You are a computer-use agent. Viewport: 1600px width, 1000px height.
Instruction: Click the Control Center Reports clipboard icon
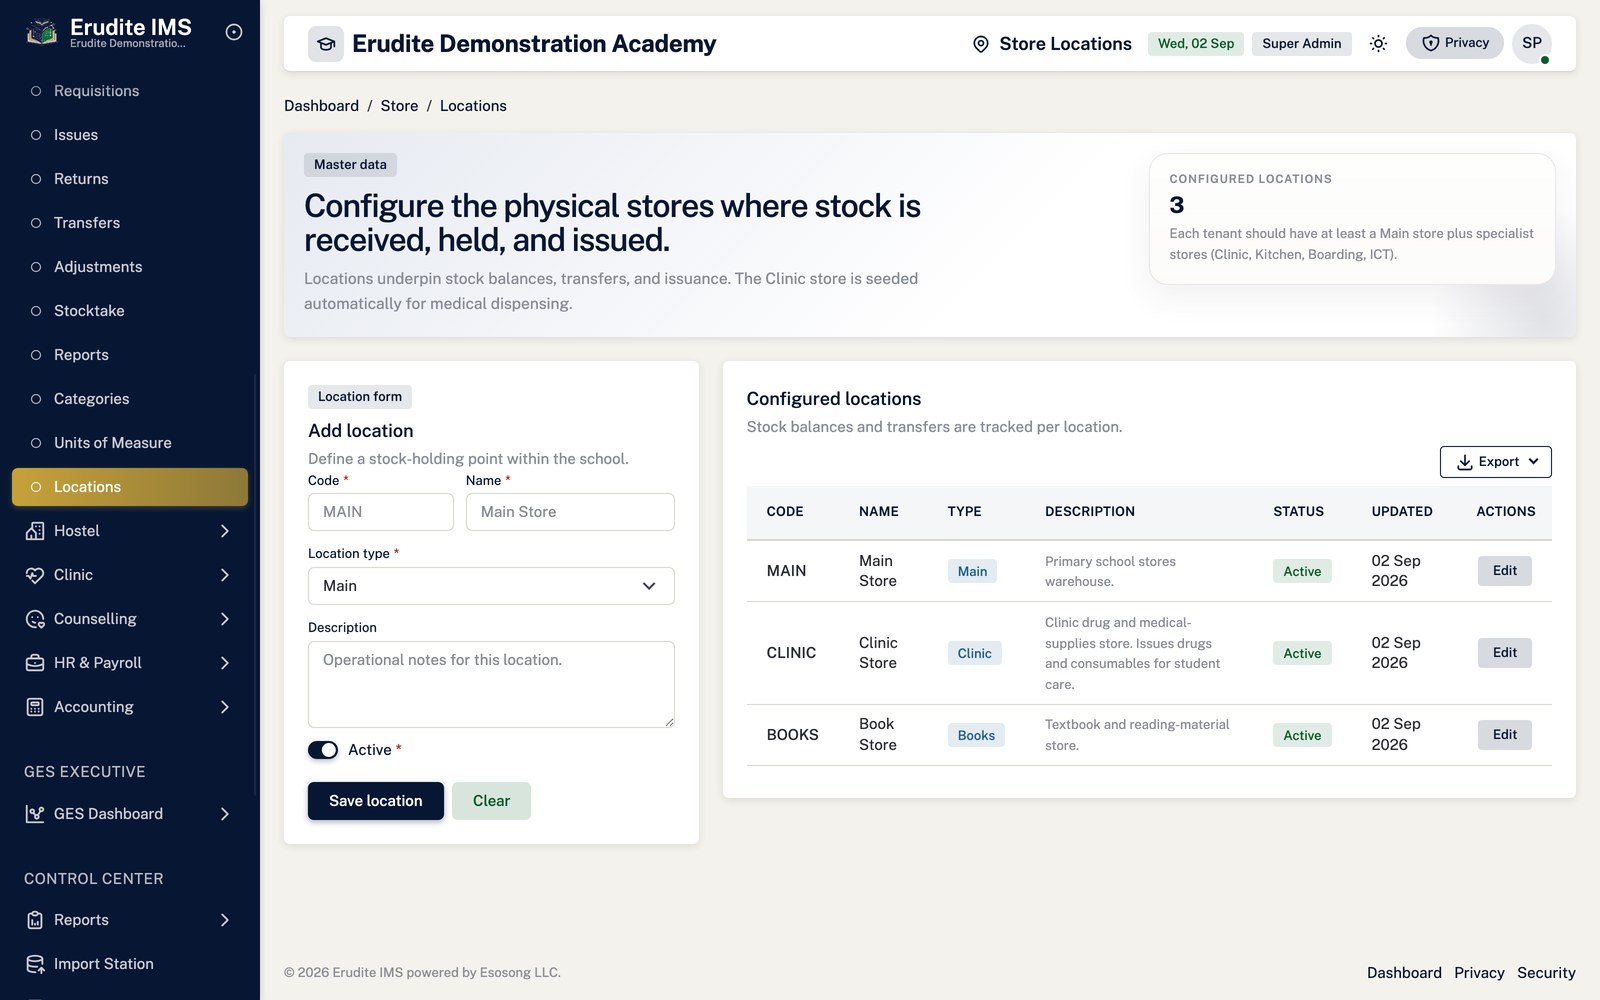pos(35,920)
